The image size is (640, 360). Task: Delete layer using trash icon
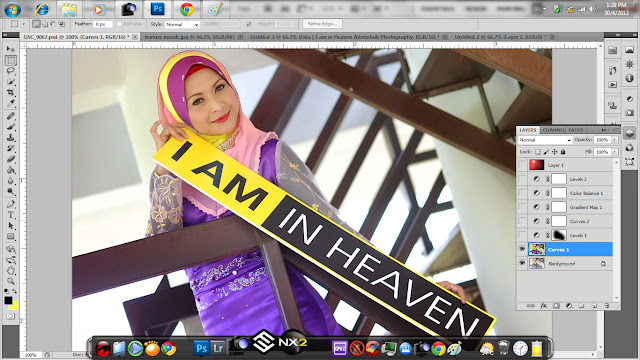coord(607,305)
